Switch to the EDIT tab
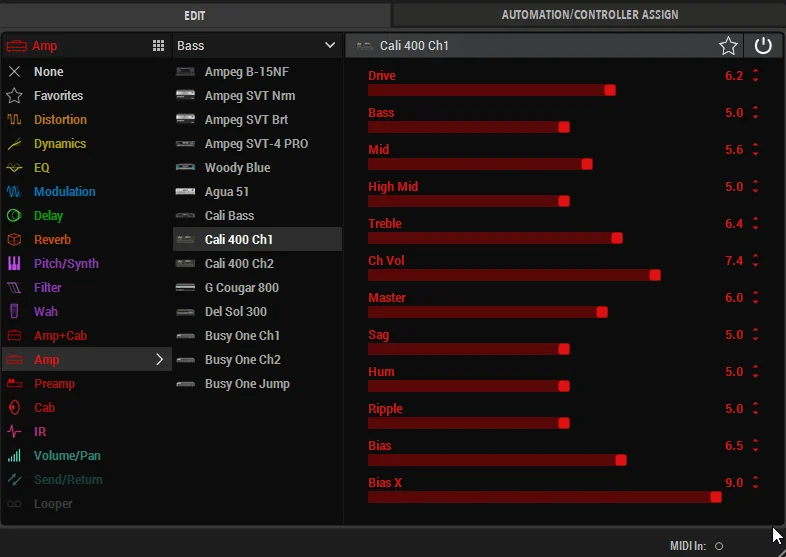Viewport: 786px width, 557px height. click(194, 15)
